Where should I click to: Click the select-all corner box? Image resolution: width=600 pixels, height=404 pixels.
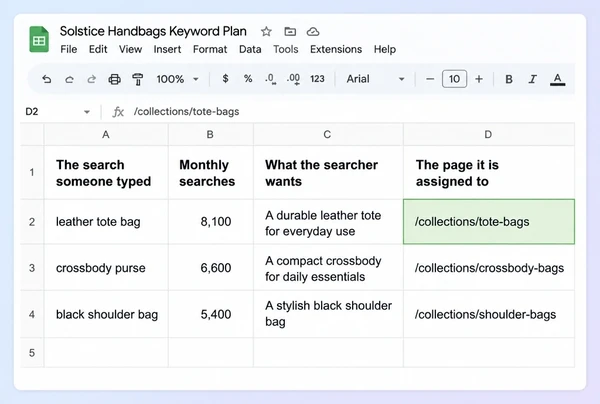(x=32, y=135)
